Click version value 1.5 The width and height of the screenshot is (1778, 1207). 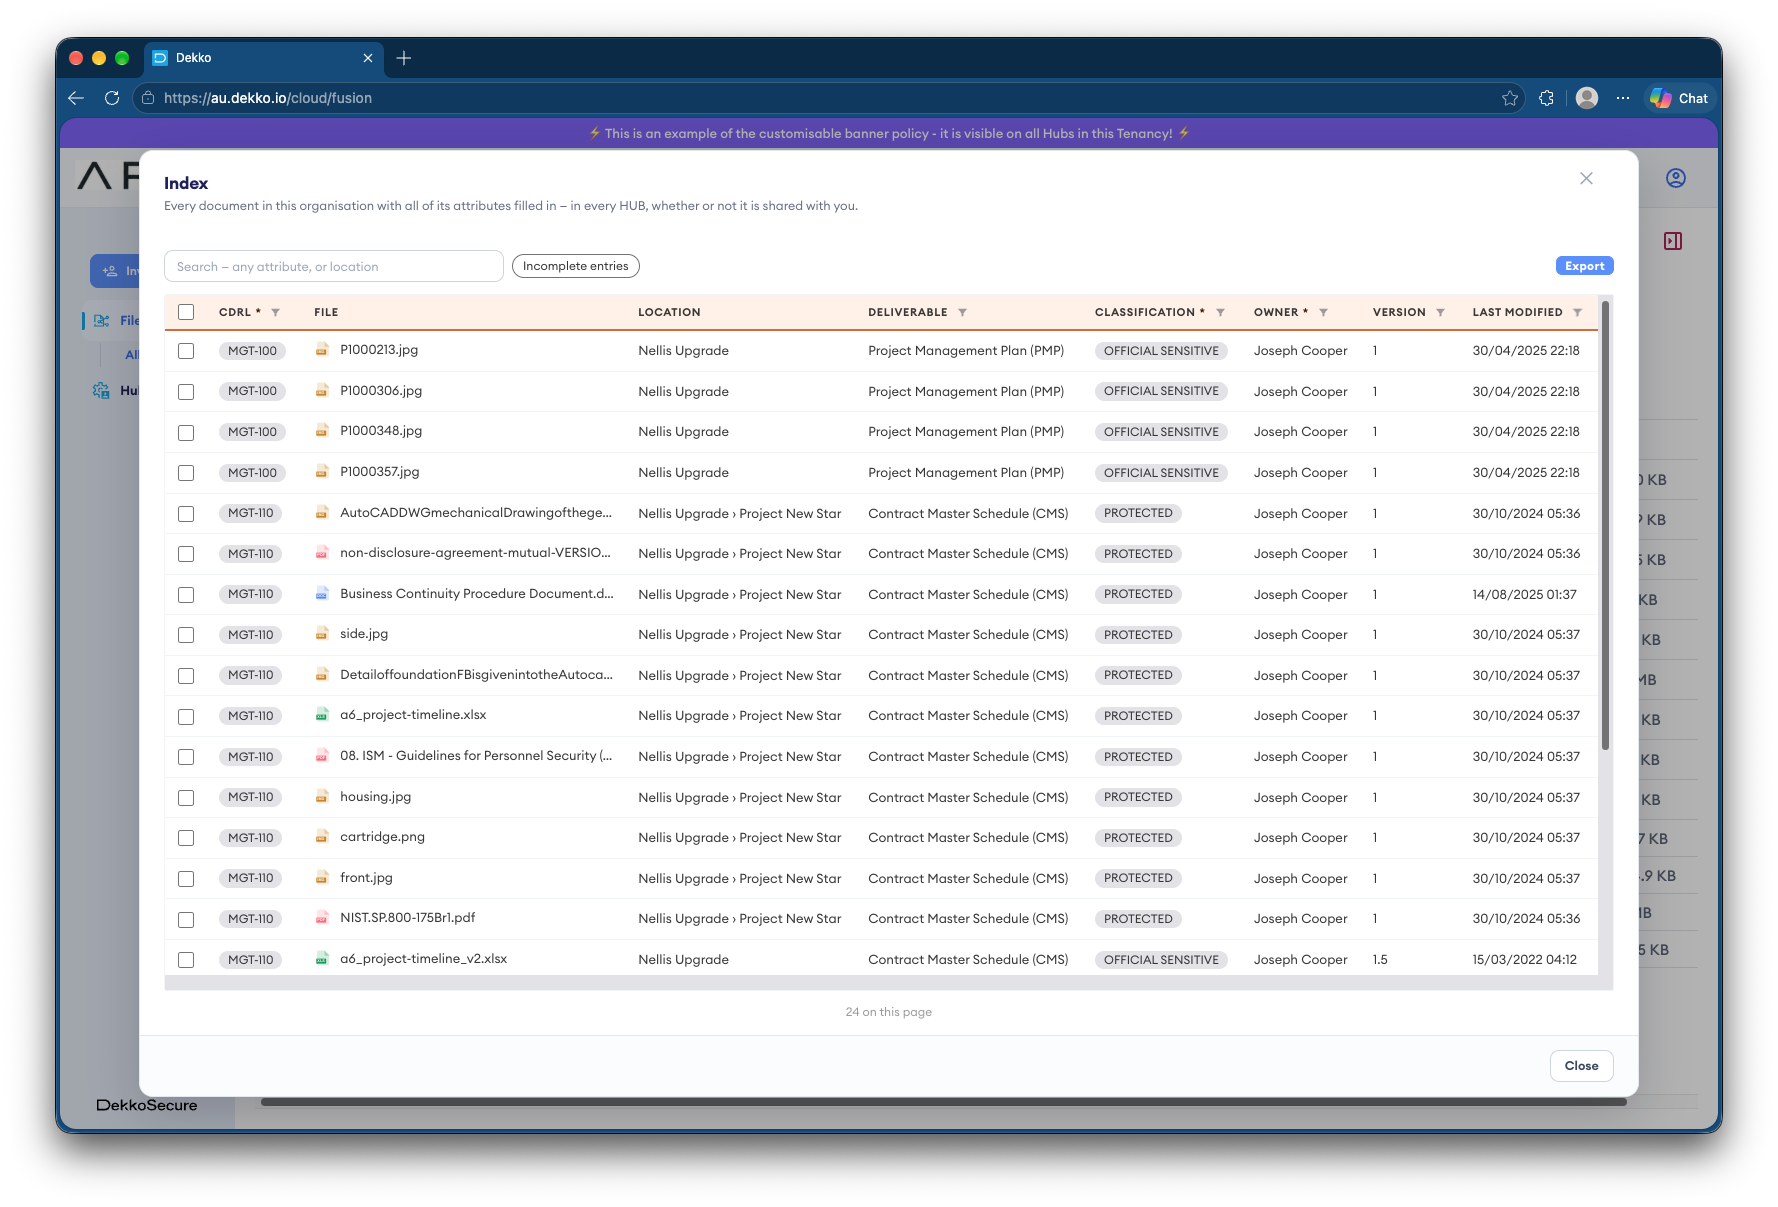click(x=1380, y=959)
